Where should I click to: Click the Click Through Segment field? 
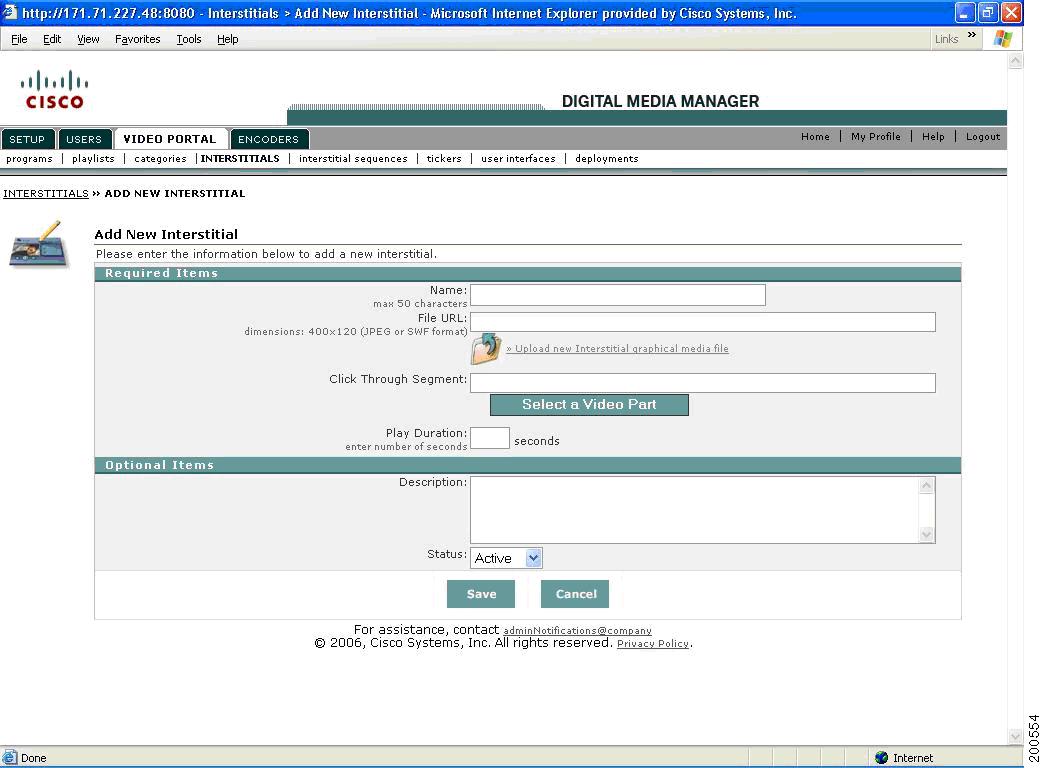703,383
